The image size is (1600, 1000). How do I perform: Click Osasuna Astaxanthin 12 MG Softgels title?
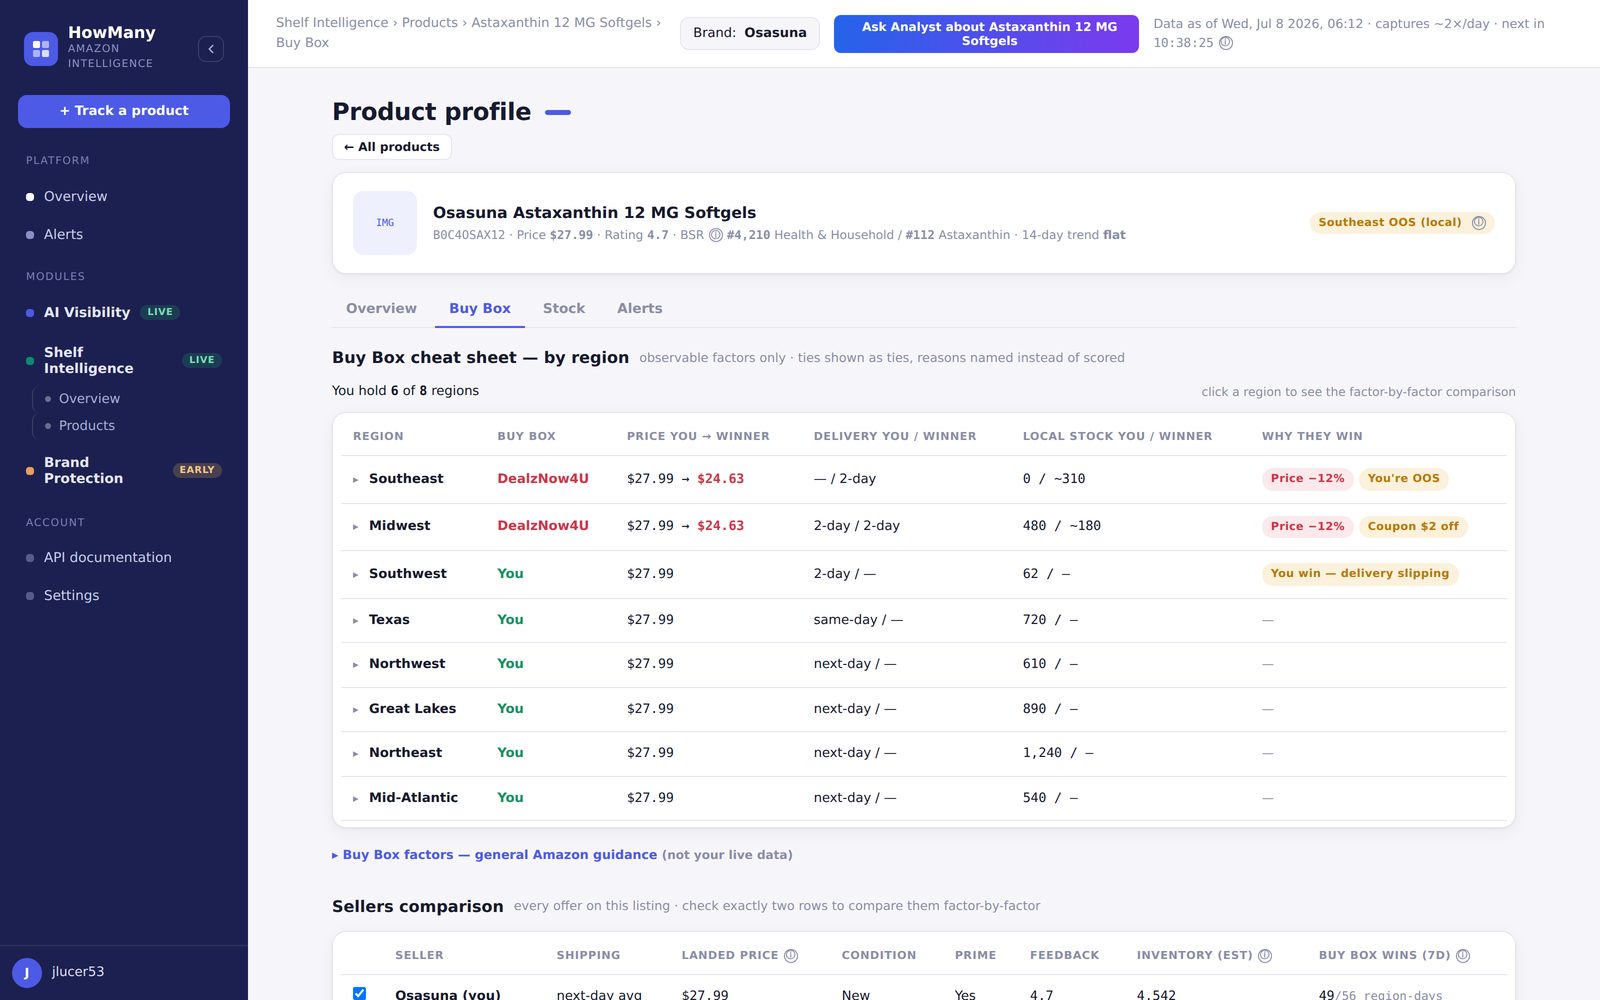[x=594, y=213]
